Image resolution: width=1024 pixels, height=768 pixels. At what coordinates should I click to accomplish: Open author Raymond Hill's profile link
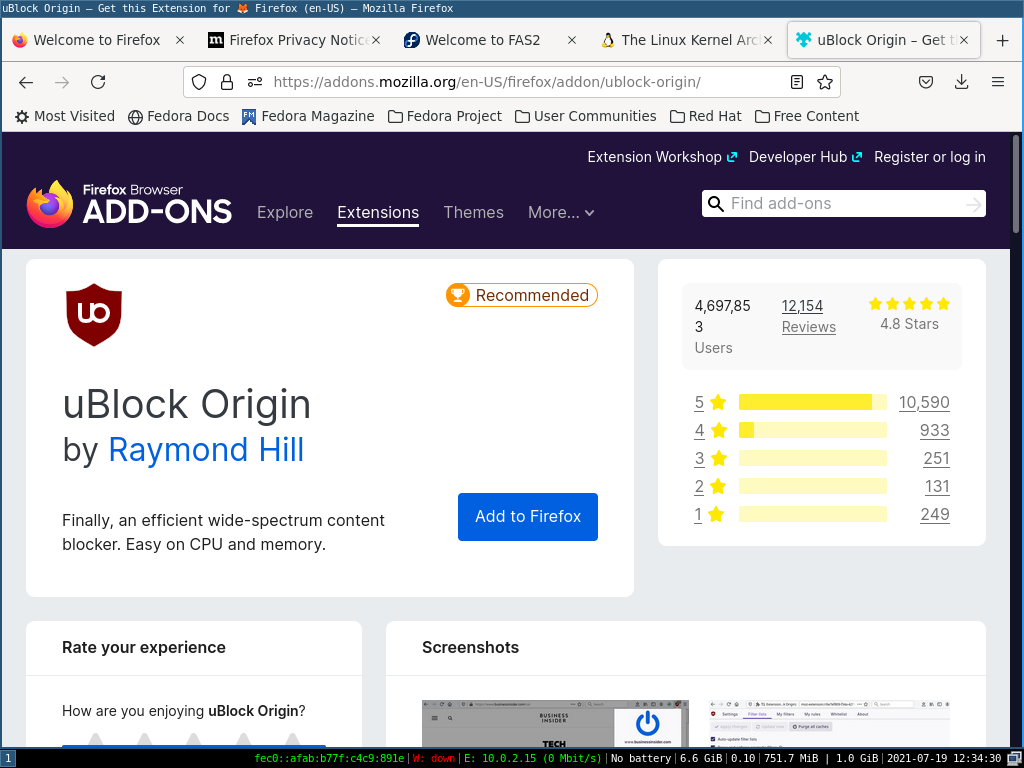pyautogui.click(x=206, y=450)
